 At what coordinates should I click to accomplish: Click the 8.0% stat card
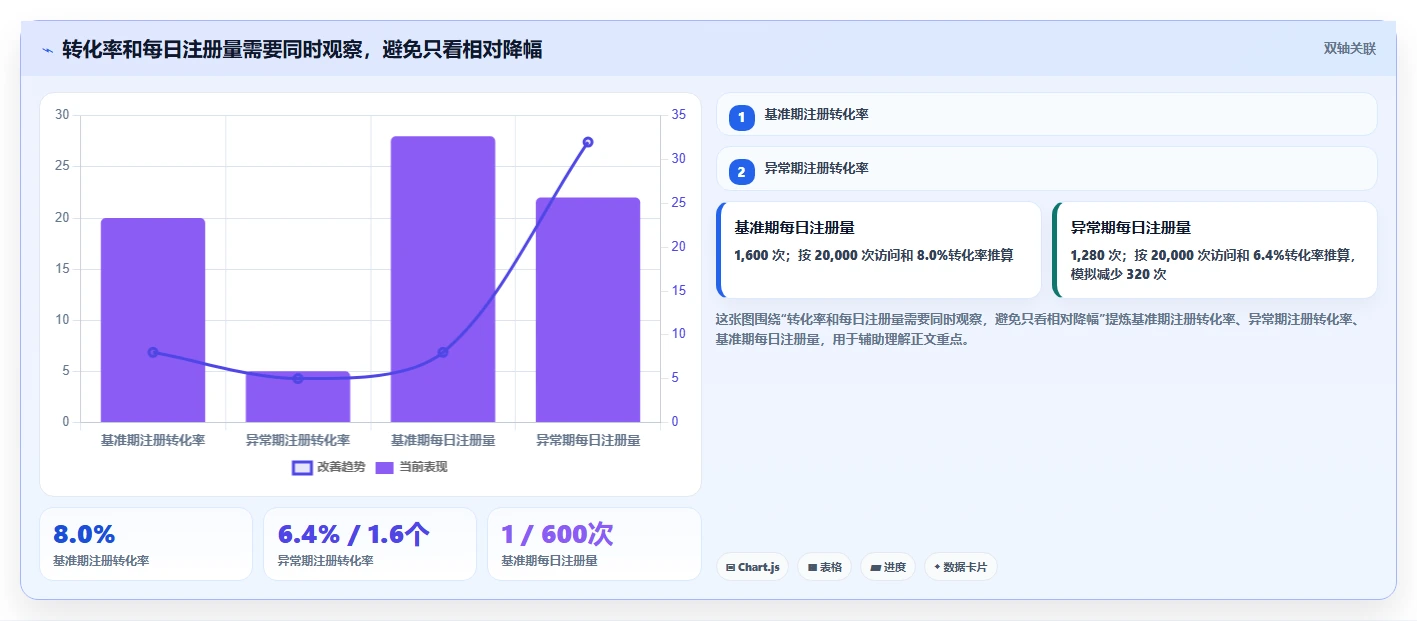[146, 544]
